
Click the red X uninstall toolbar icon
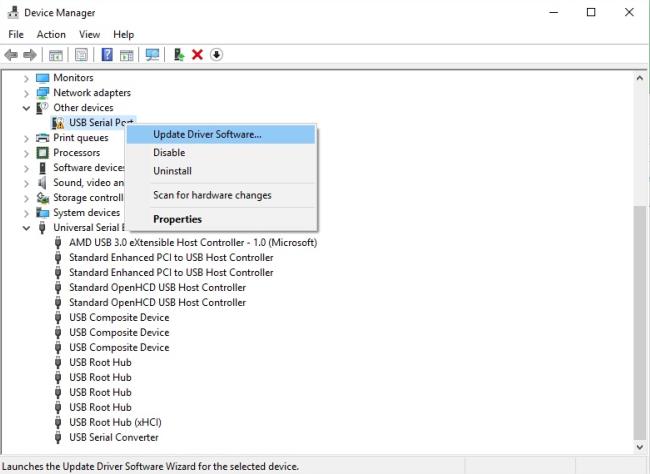click(197, 54)
